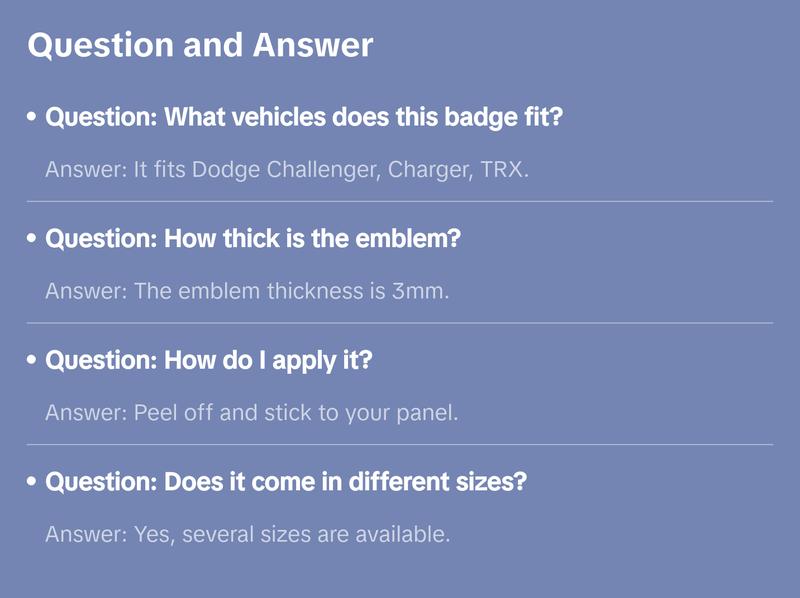Click the answer listing Dodge Challenger, Charger, TRX
Viewport: 800px width, 598px height.
[287, 170]
